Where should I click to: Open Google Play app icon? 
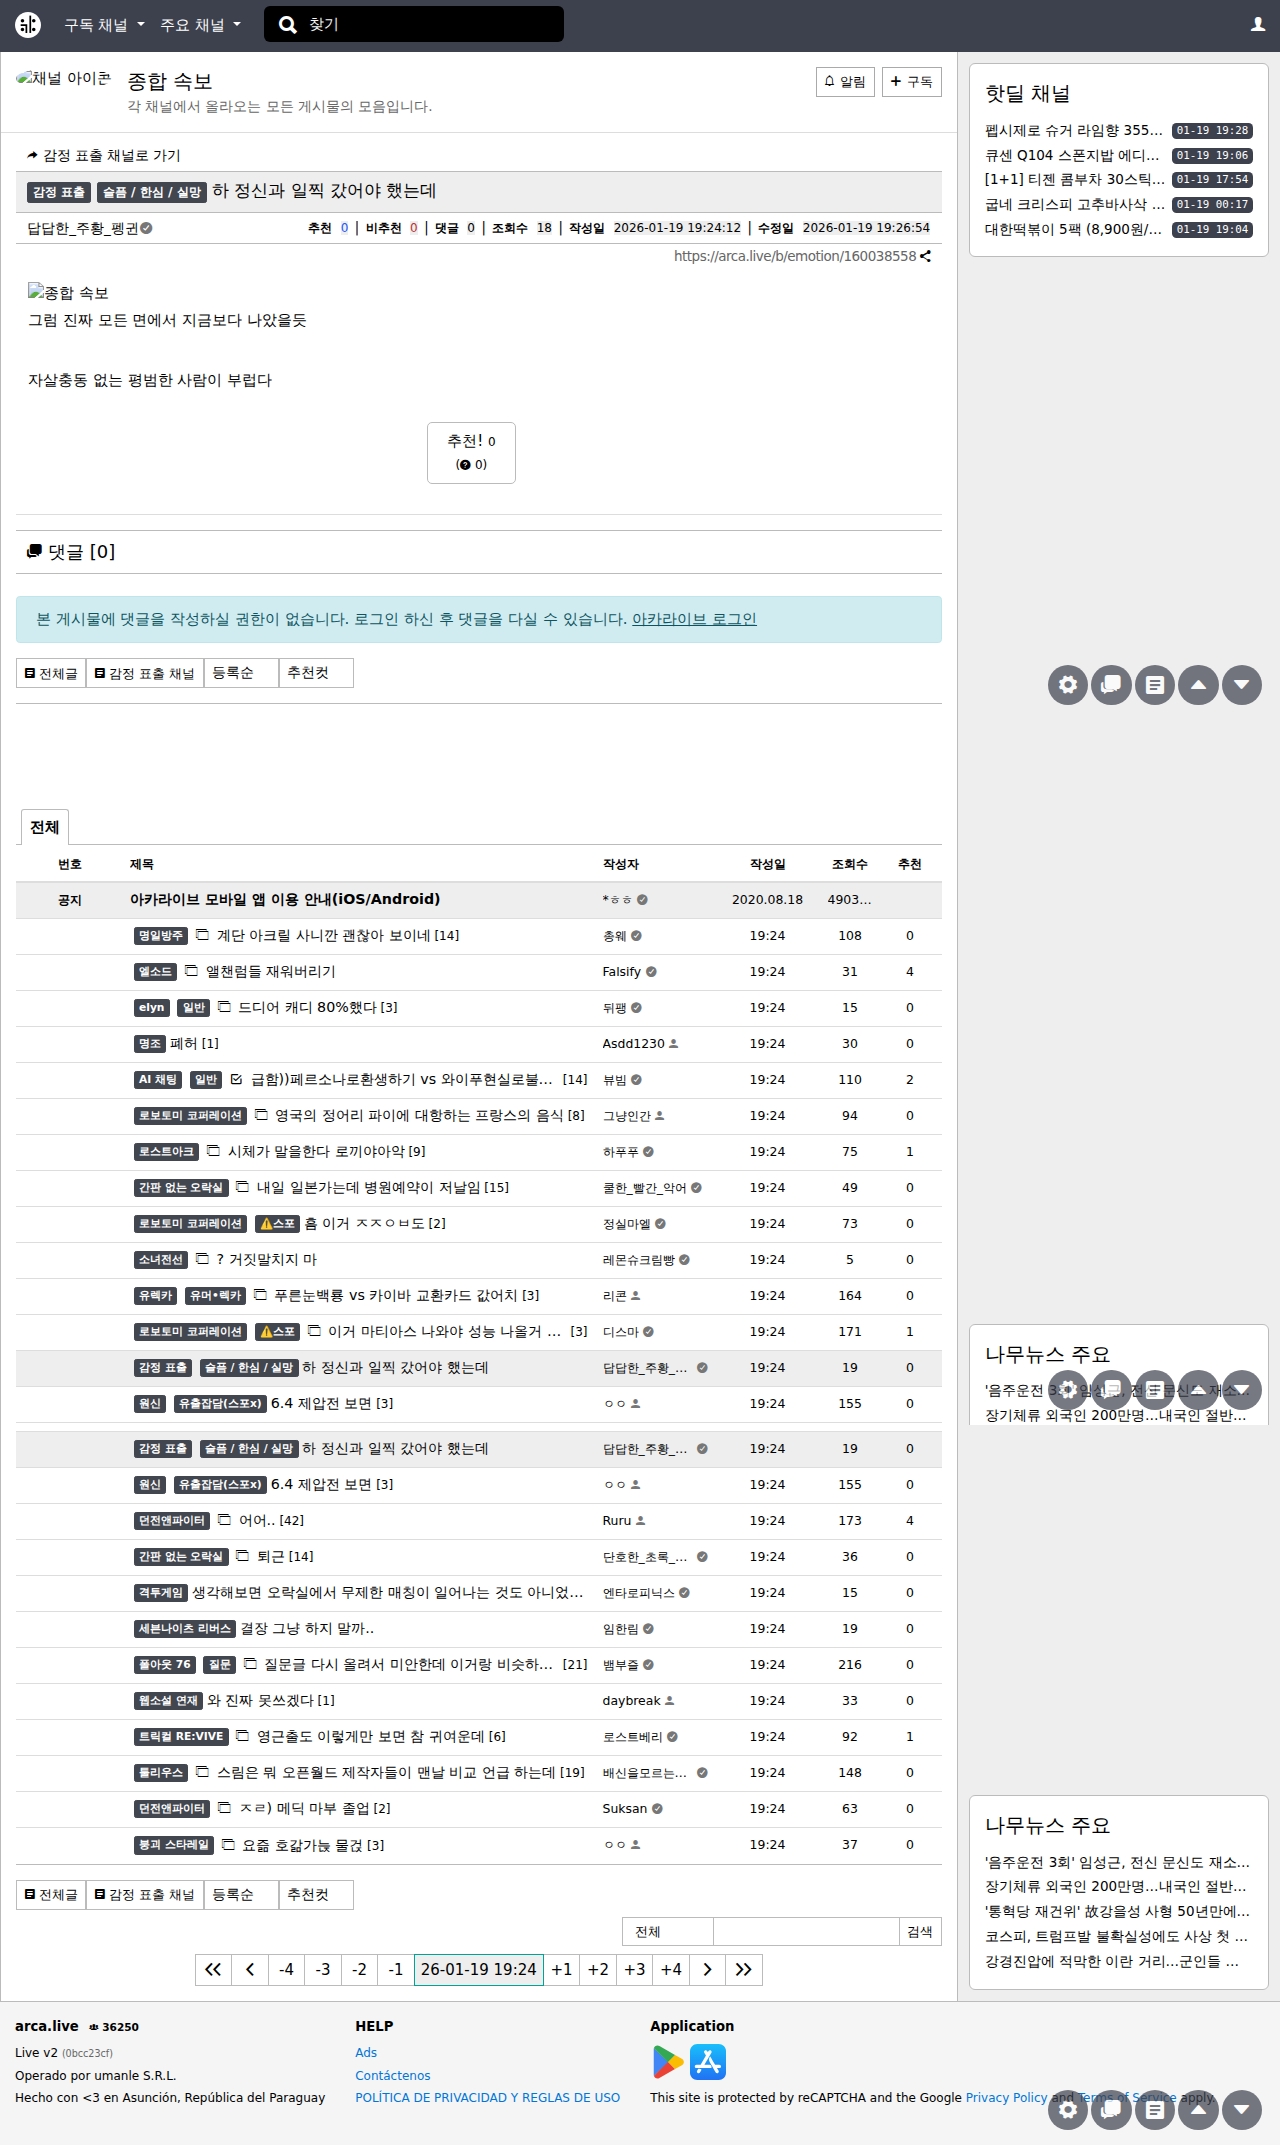[x=668, y=2062]
